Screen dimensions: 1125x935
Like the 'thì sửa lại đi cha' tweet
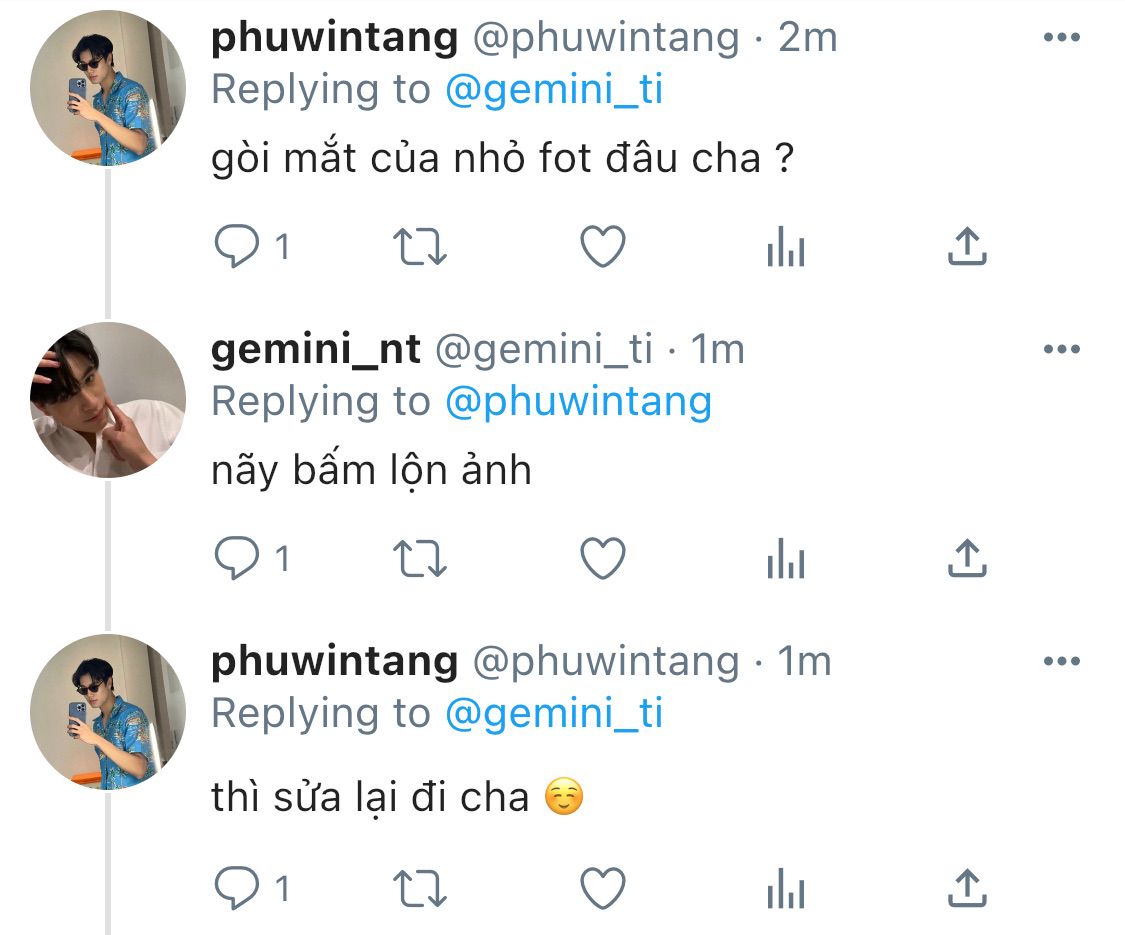(x=603, y=887)
